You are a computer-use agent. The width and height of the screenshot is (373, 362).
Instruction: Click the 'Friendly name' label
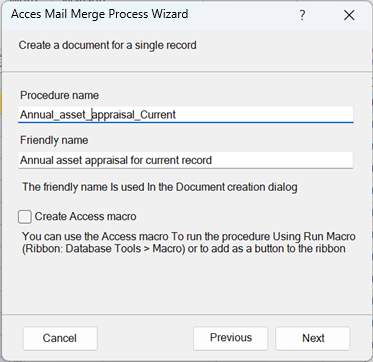(54, 140)
